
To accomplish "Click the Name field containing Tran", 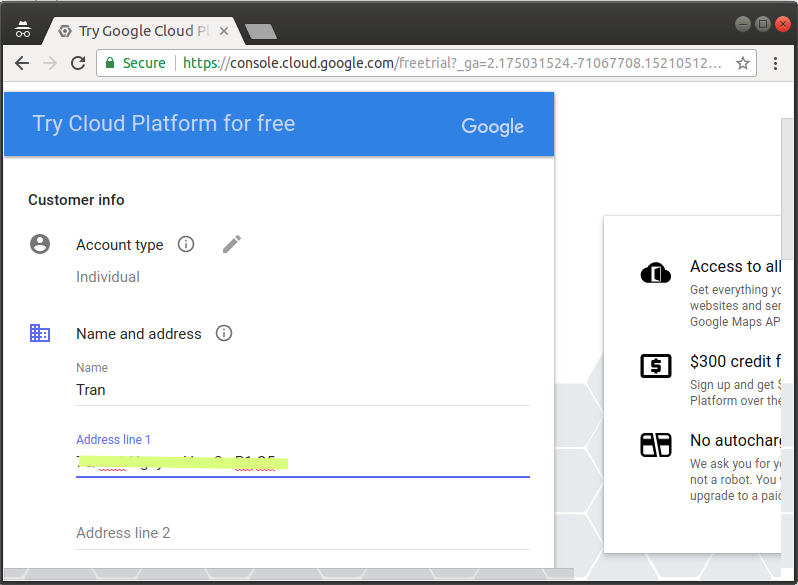I will click(x=303, y=390).
